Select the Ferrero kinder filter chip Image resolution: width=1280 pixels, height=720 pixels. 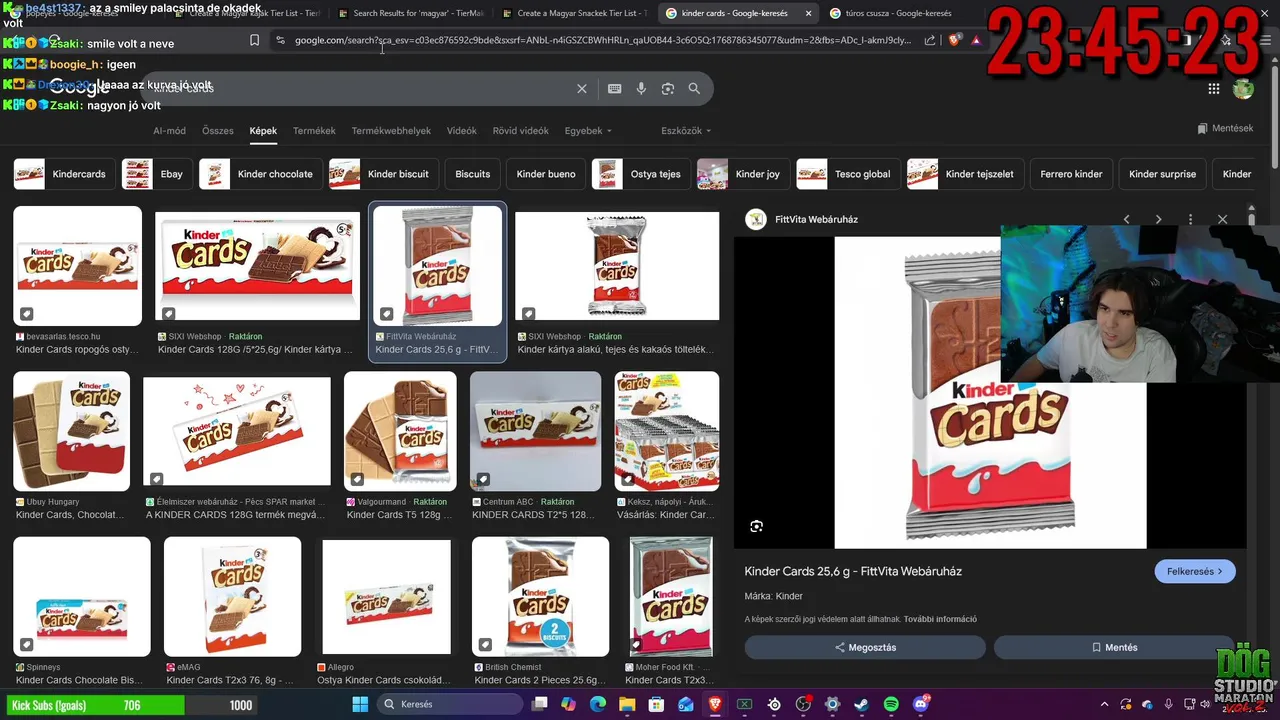pos(1071,174)
